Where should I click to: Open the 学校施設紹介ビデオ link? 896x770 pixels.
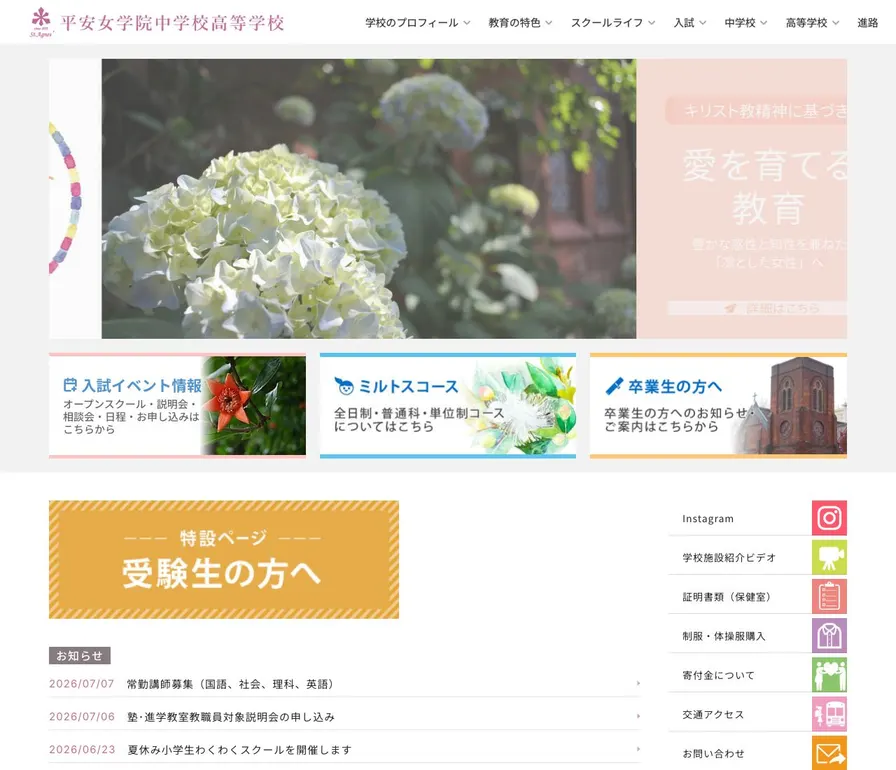pos(729,558)
